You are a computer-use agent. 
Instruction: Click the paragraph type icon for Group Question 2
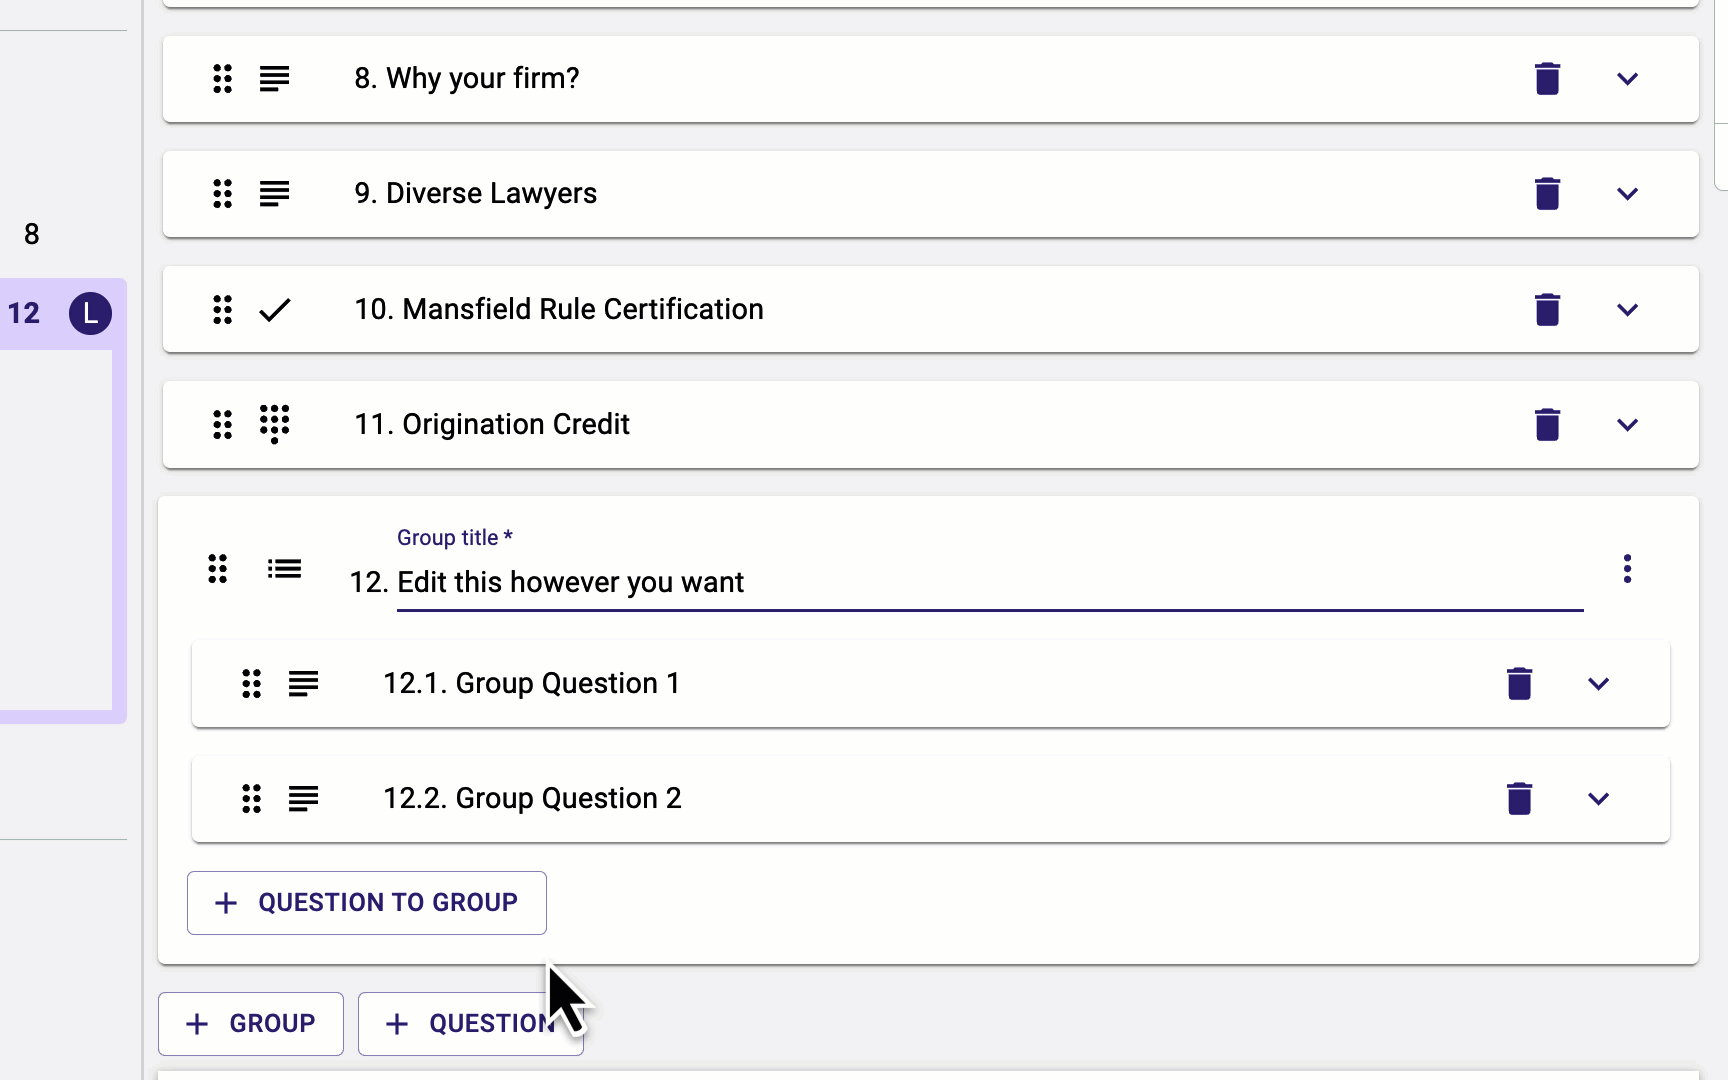pos(303,798)
